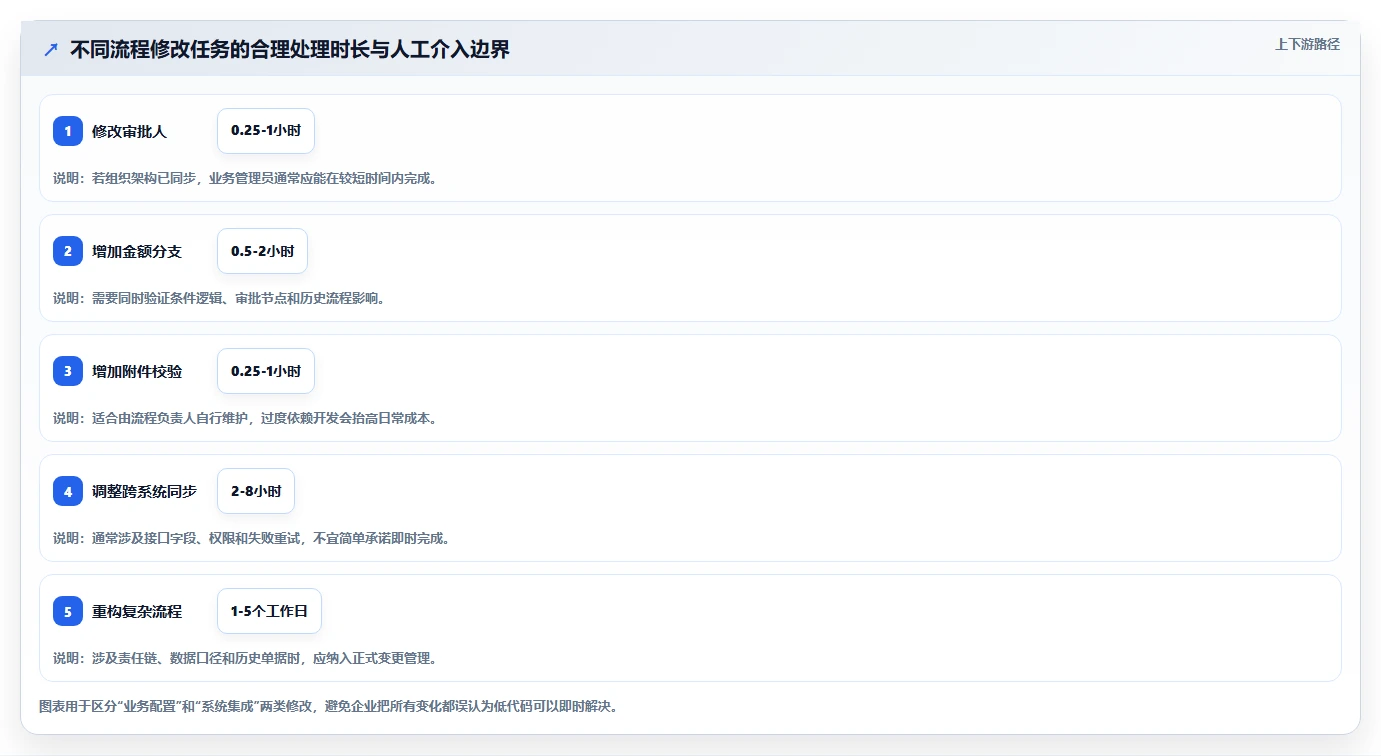Click the note starting 涉及责任链

tap(245, 658)
